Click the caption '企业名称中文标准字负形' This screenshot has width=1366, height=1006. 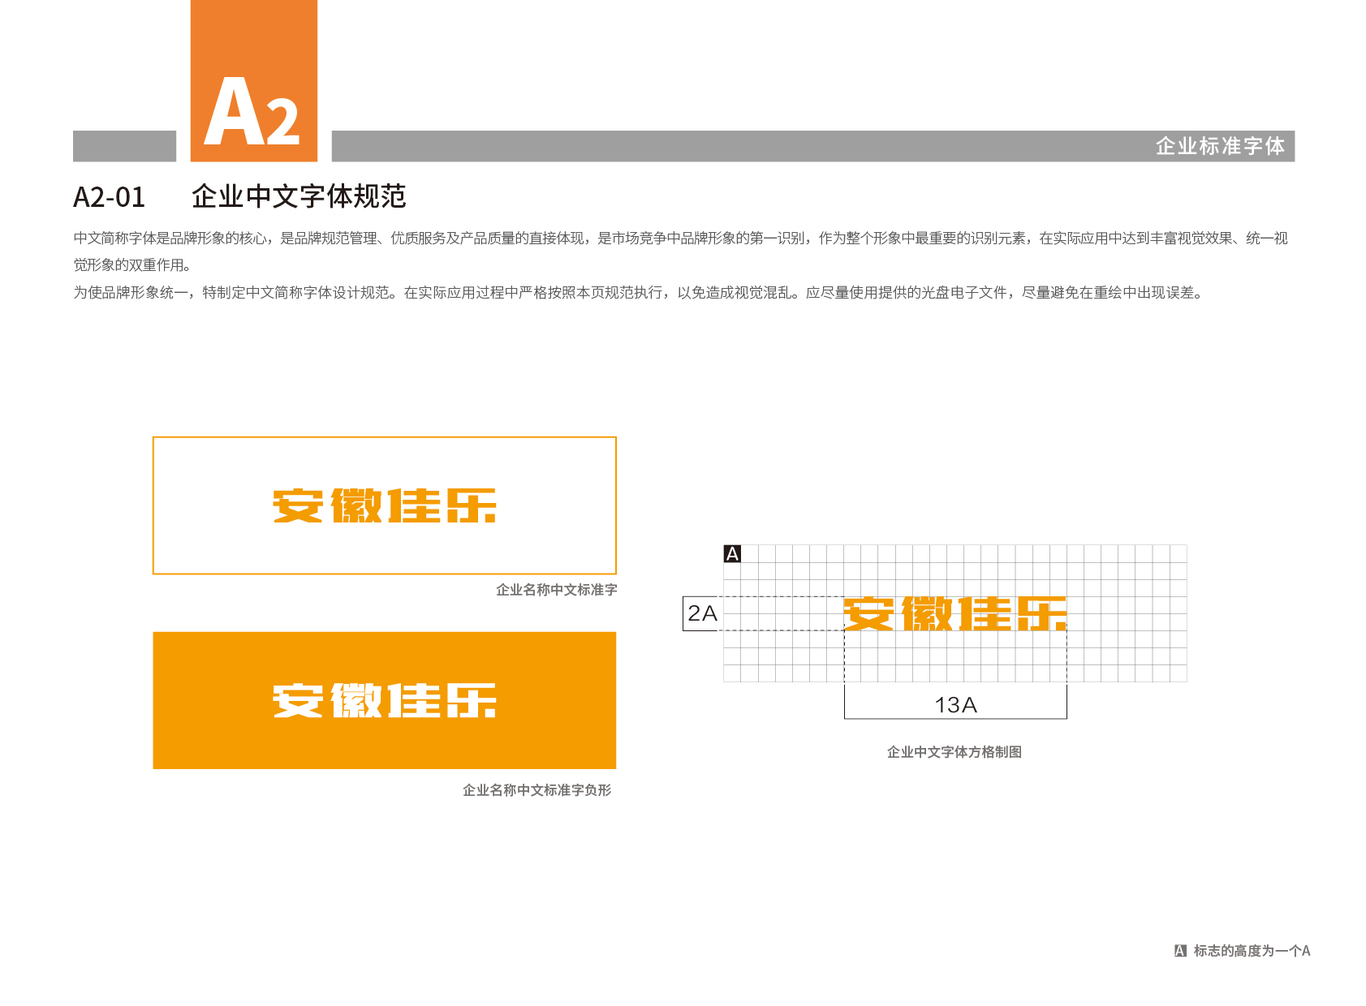point(537,790)
